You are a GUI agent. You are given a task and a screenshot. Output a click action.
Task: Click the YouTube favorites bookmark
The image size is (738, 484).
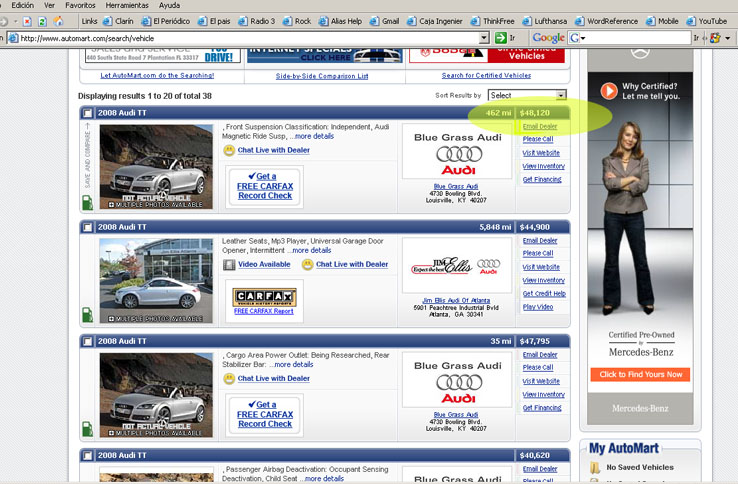707,21
